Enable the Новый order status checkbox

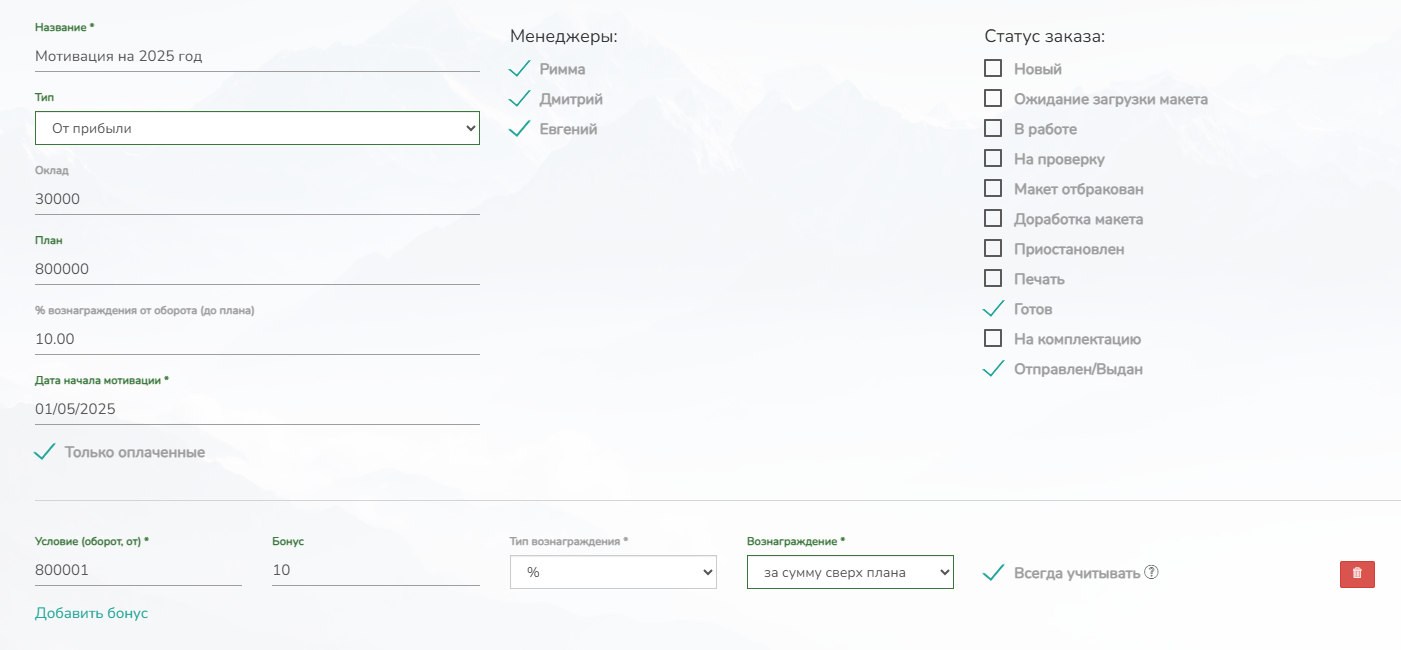click(x=993, y=69)
